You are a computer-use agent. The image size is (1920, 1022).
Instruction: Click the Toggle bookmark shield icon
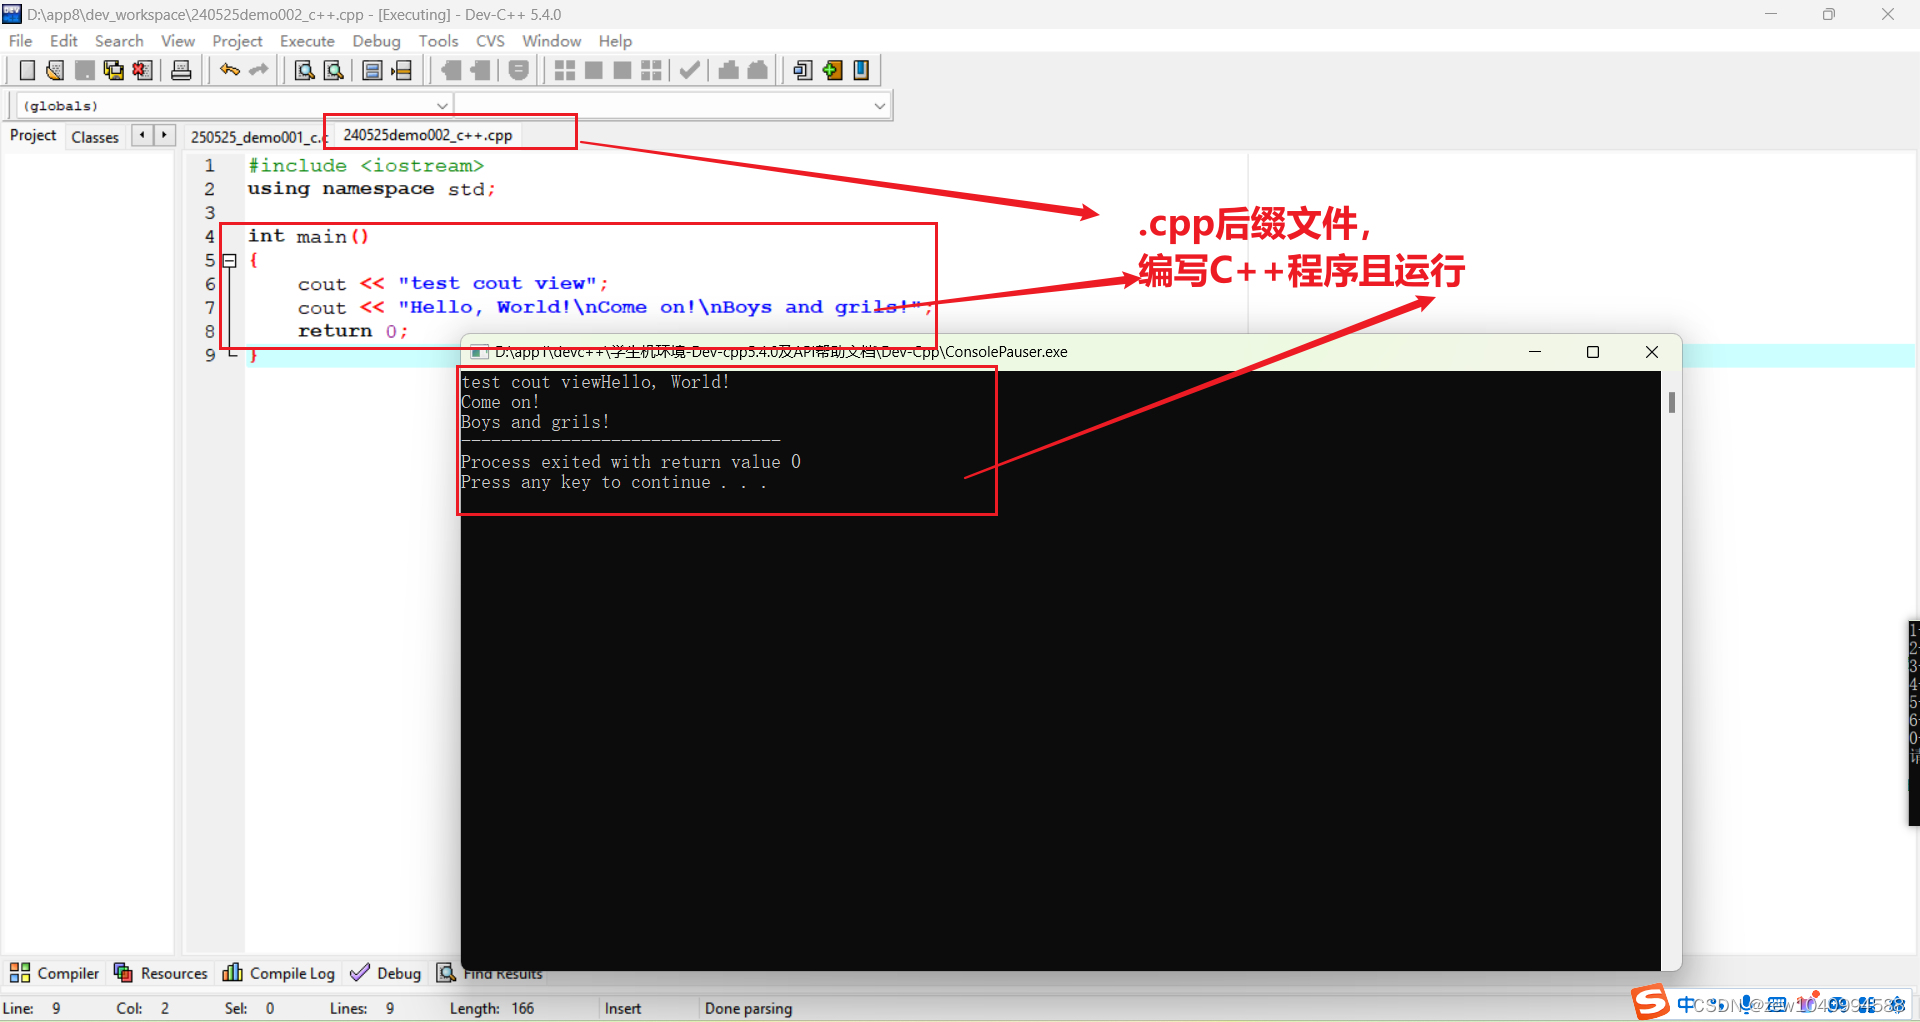pyautogui.click(x=518, y=70)
